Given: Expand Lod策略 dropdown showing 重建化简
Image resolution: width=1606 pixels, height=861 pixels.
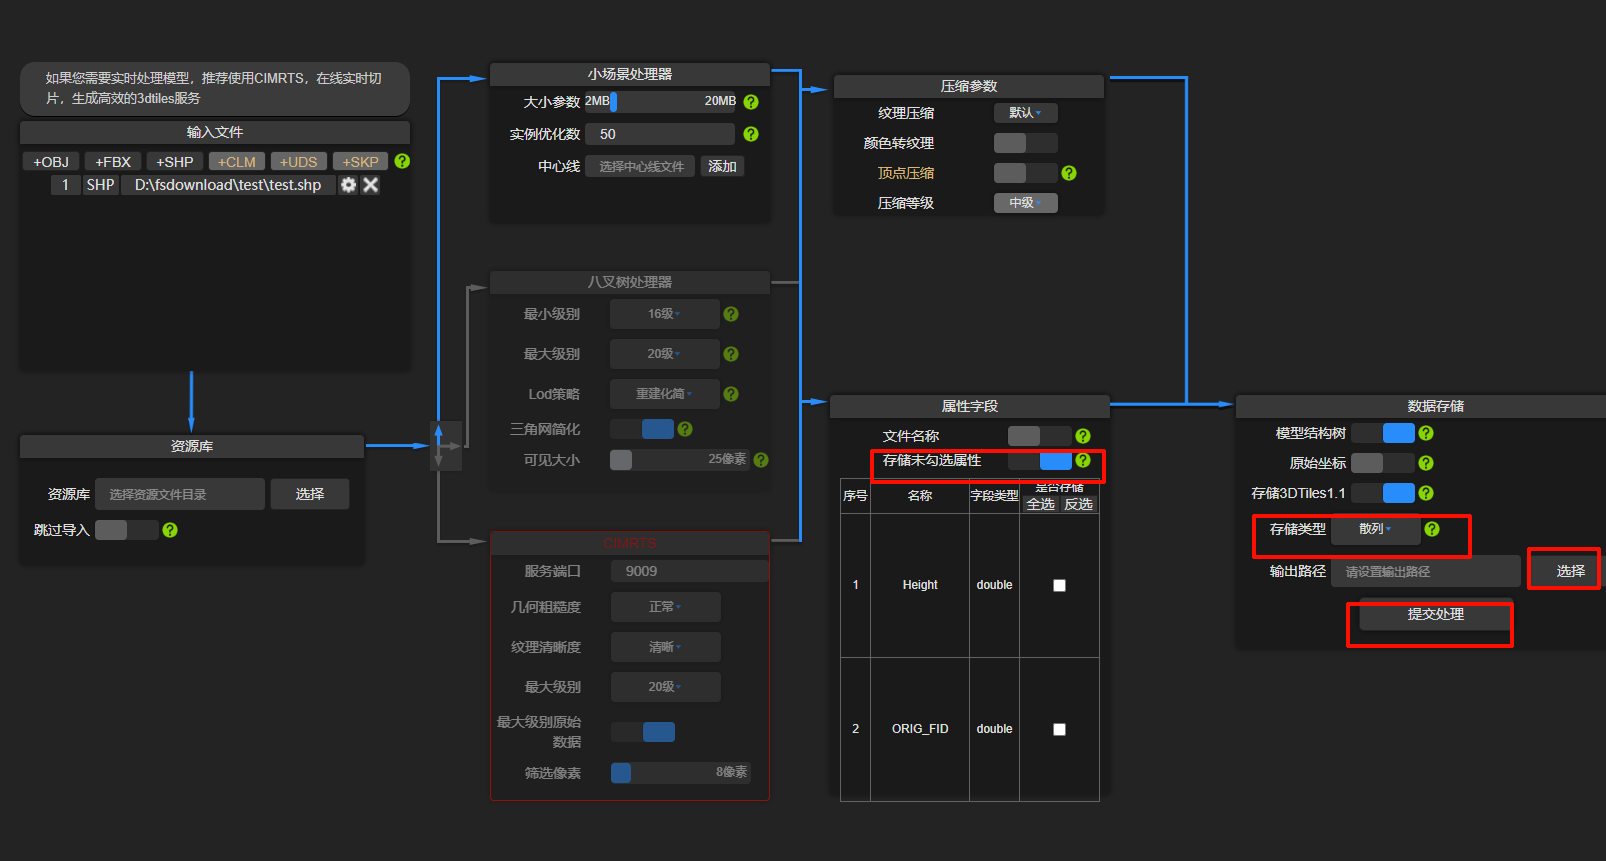Looking at the screenshot, I should click(x=665, y=394).
